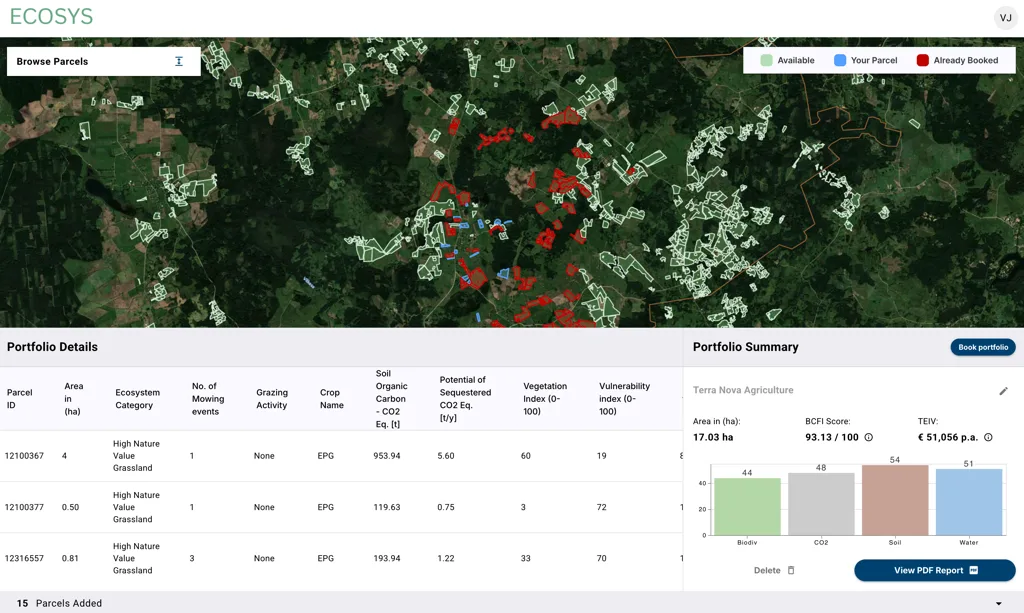This screenshot has height=613, width=1024.
Task: Click the Delete link
Action: (x=766, y=570)
